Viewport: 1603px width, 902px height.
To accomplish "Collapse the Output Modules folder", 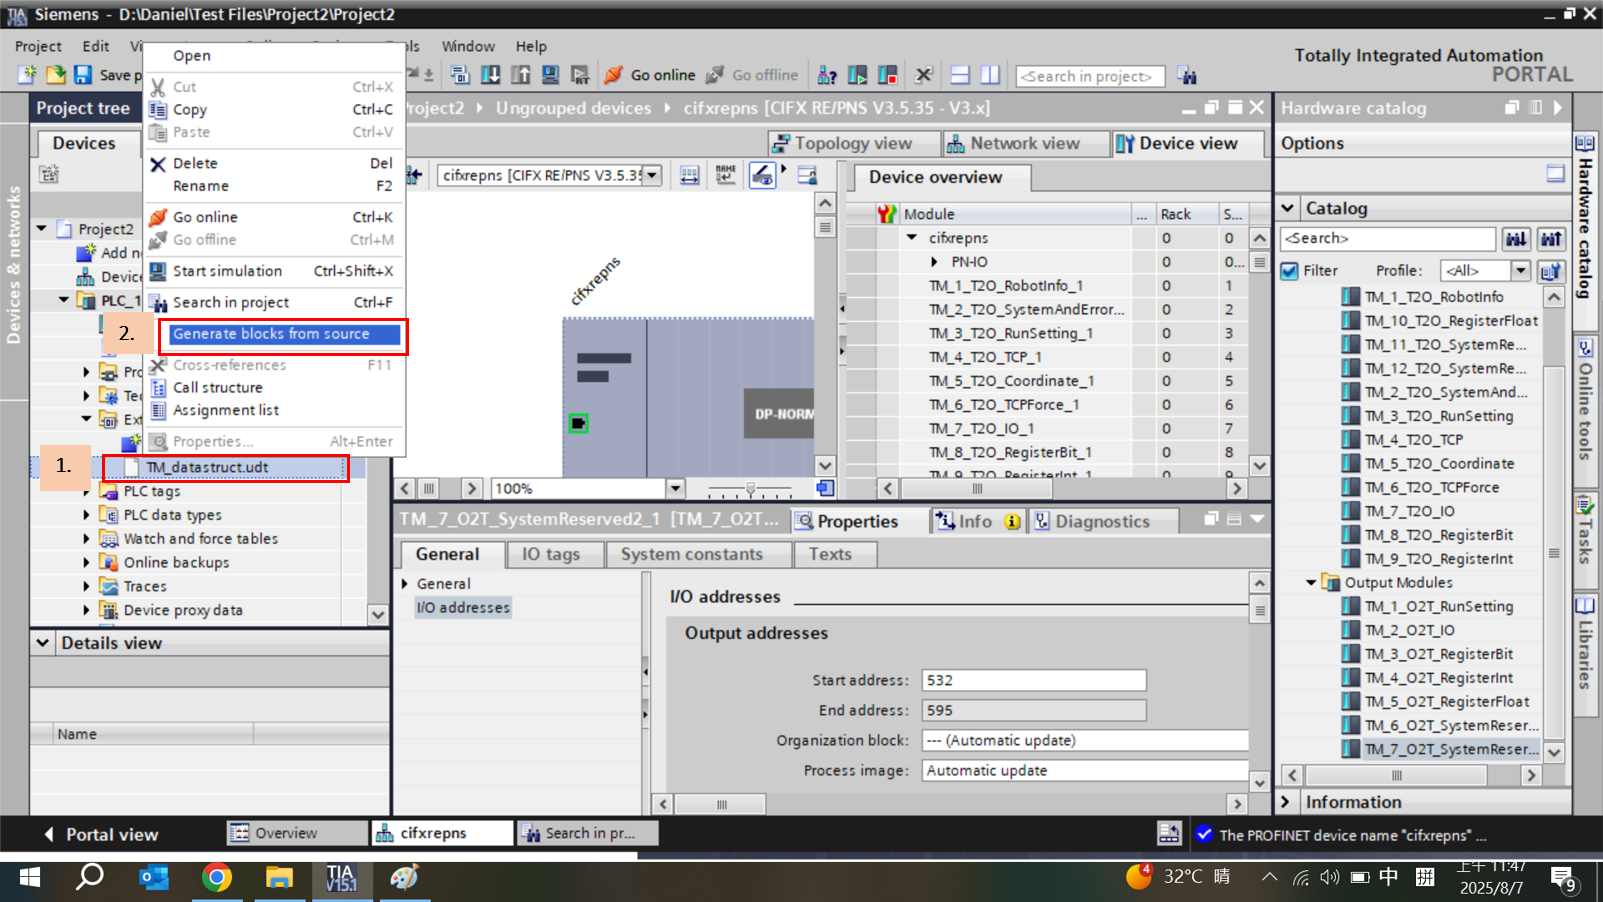I will 1311,582.
